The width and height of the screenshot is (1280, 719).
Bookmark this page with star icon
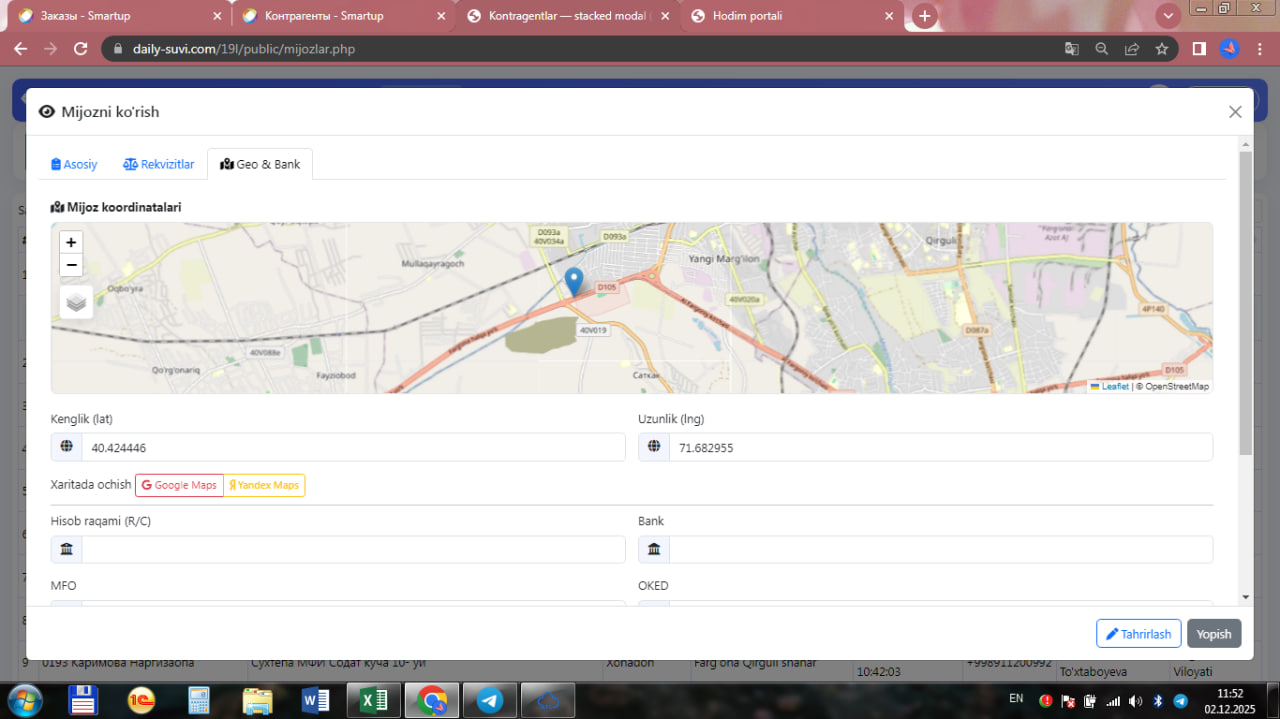pyautogui.click(x=1161, y=49)
